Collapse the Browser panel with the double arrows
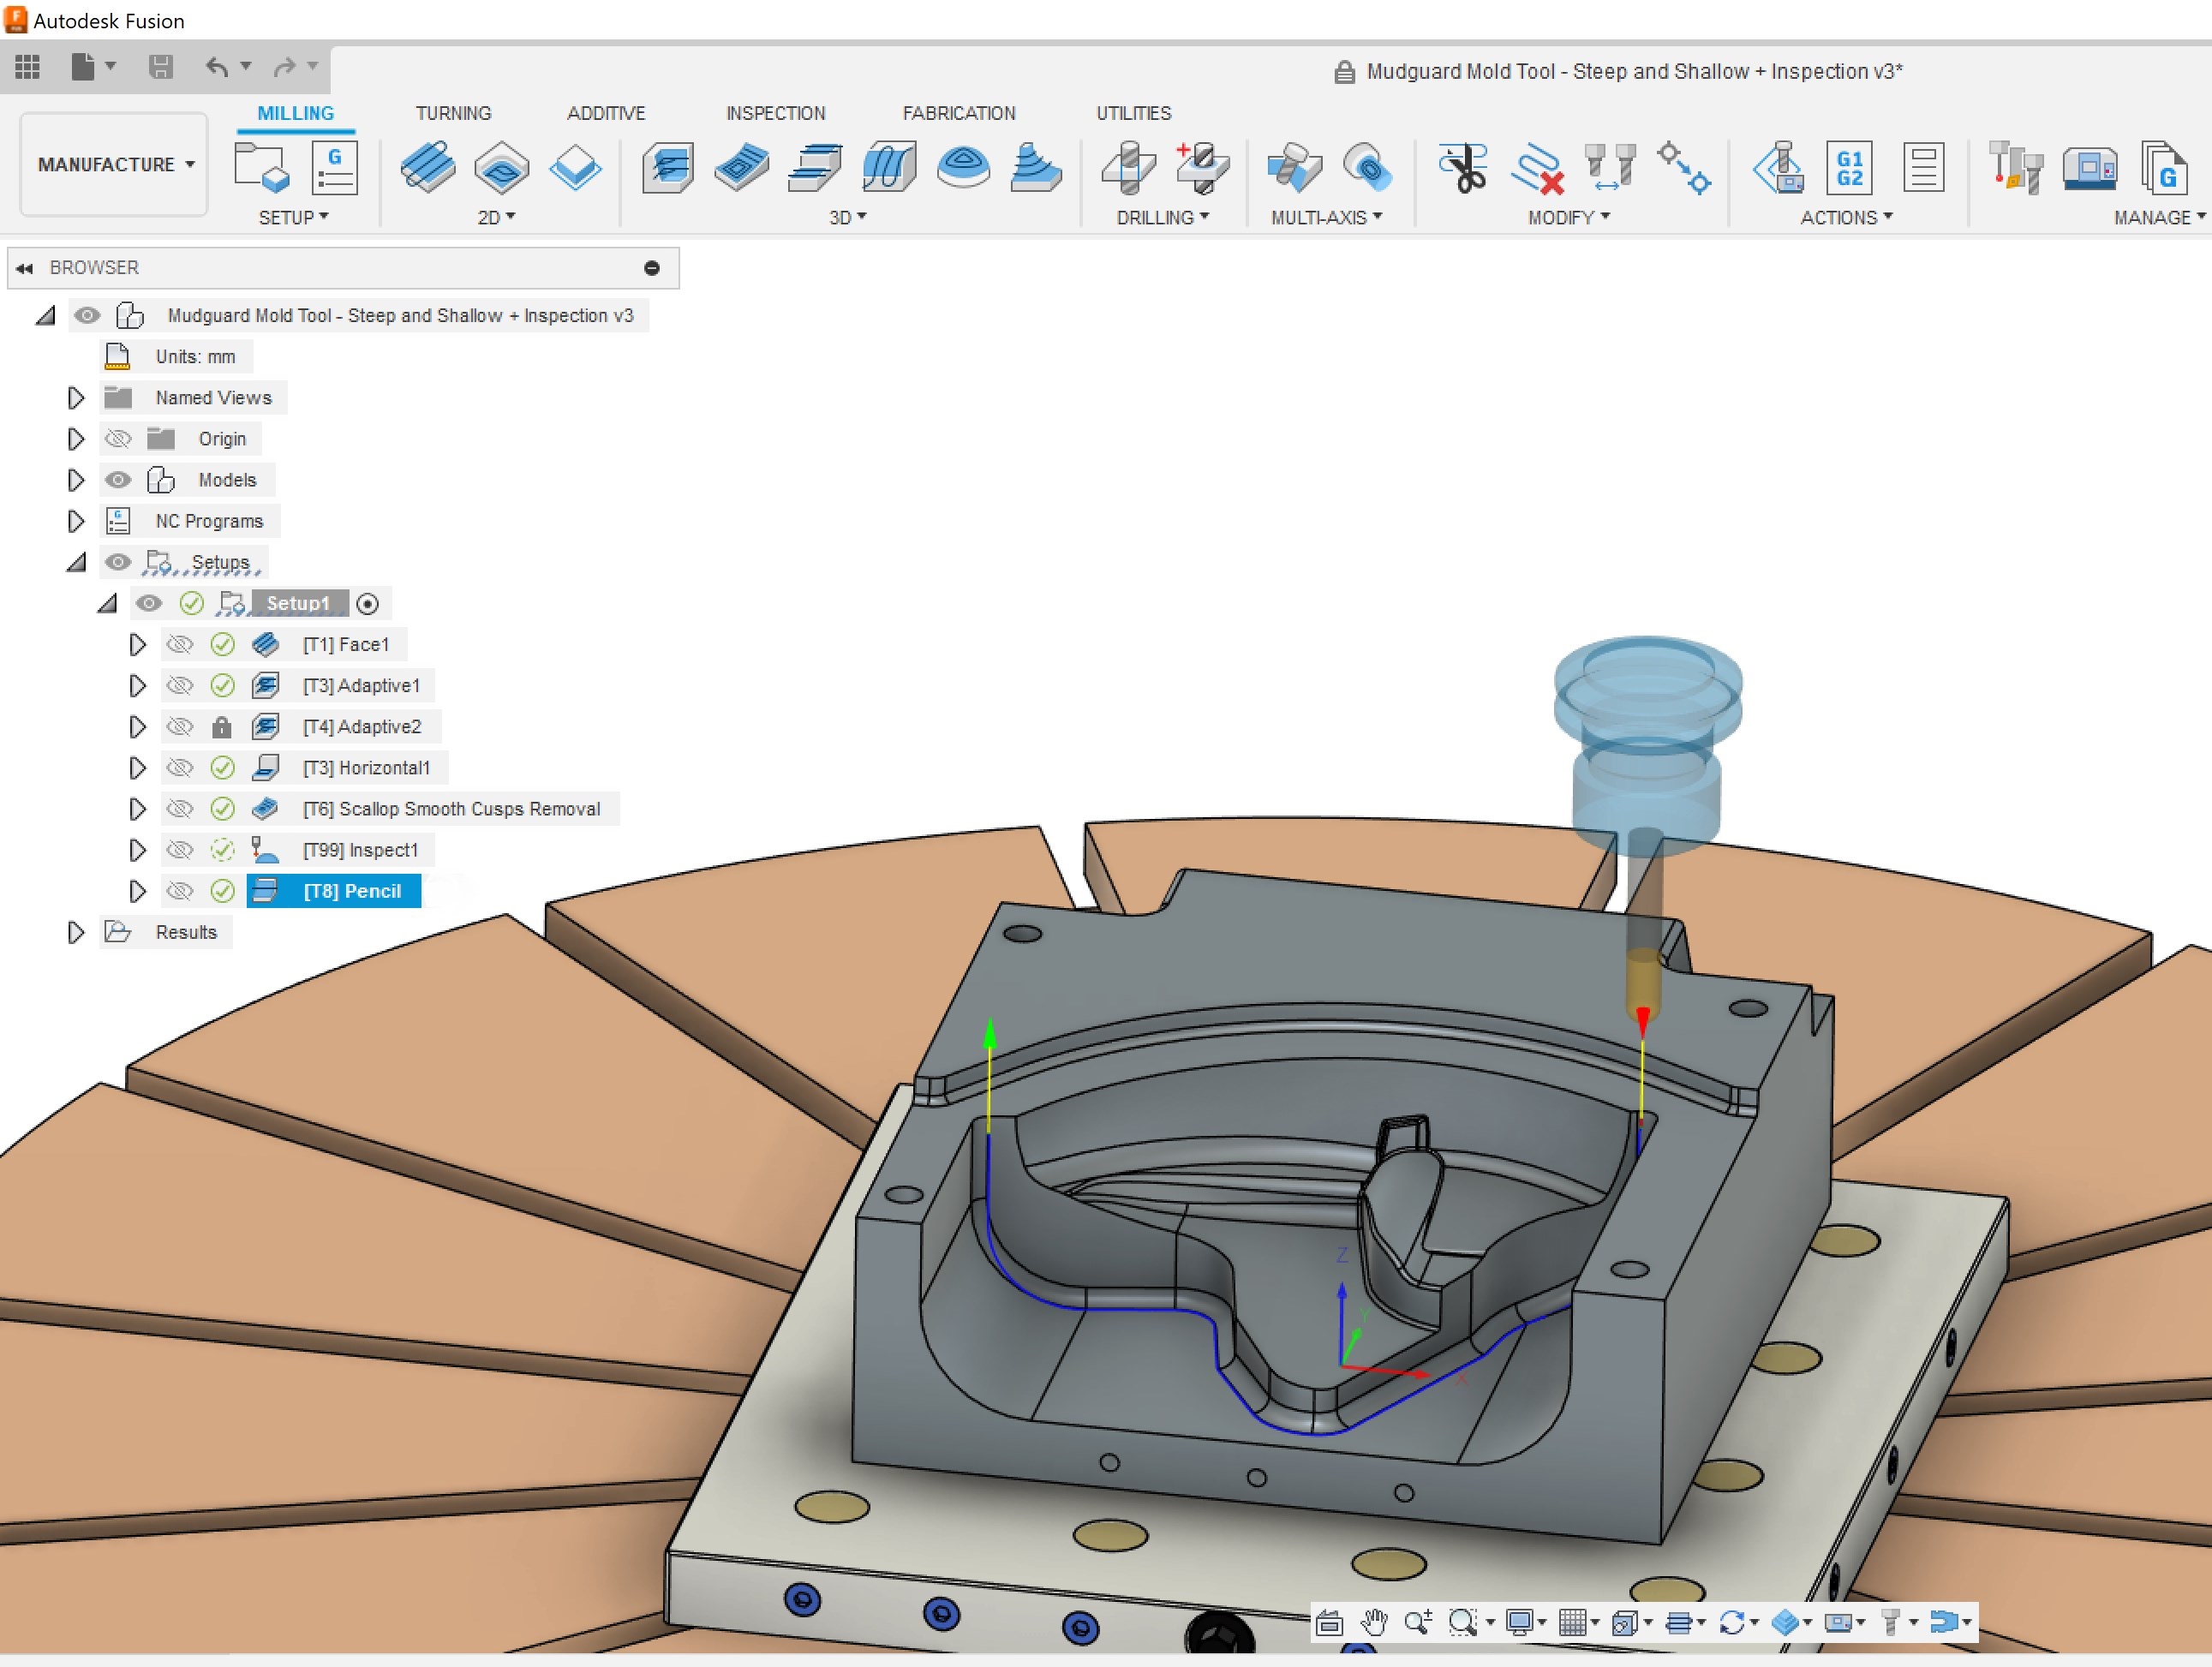 pyautogui.click(x=25, y=268)
